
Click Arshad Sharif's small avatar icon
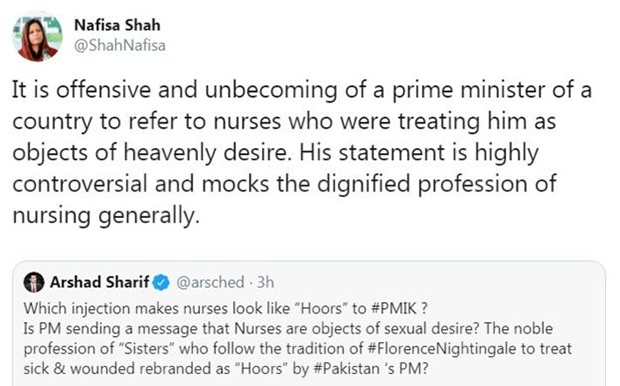coord(34,282)
